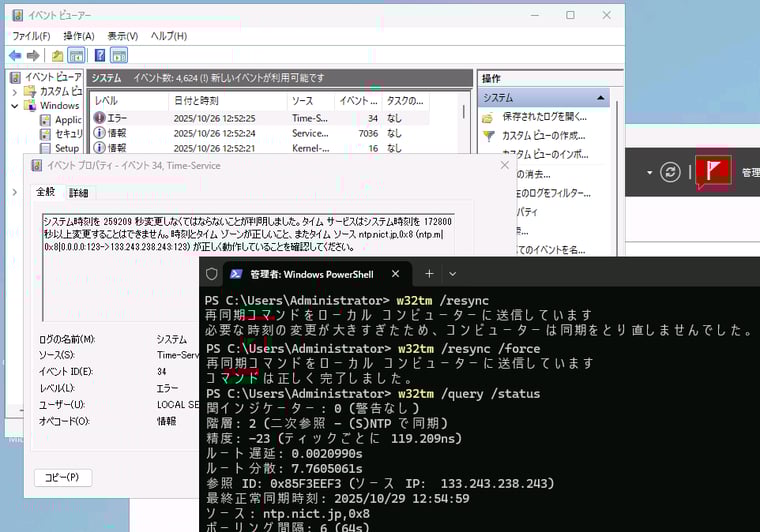Open the notifications flag in Server Manager
760x532 pixels.
(x=712, y=171)
